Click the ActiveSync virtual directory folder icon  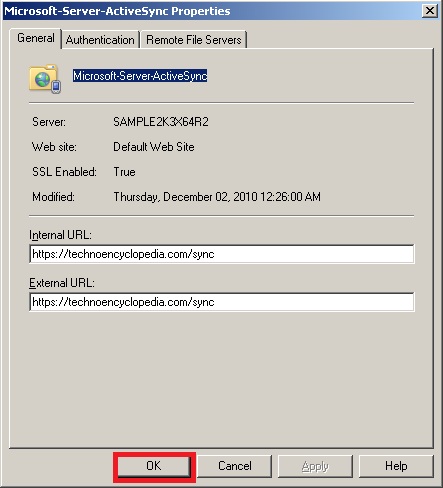(x=45, y=79)
